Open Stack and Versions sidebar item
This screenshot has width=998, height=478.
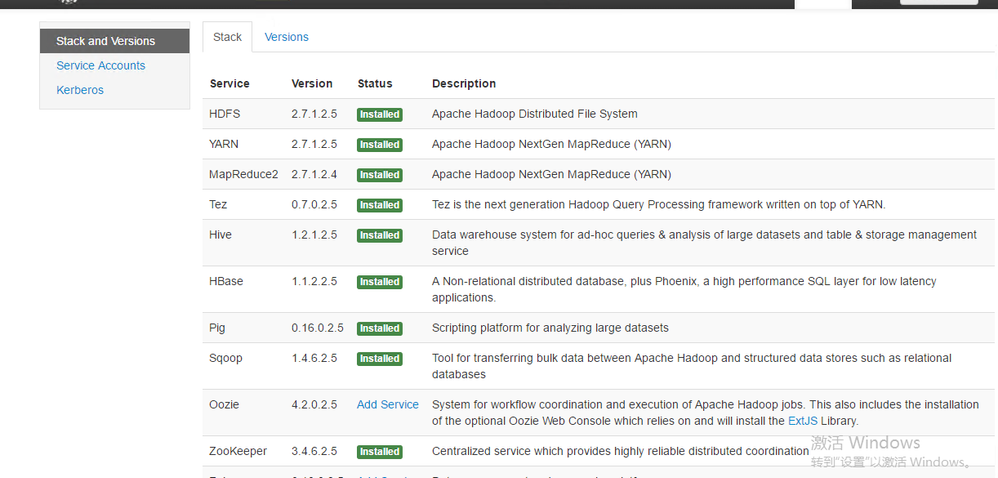click(x=106, y=41)
